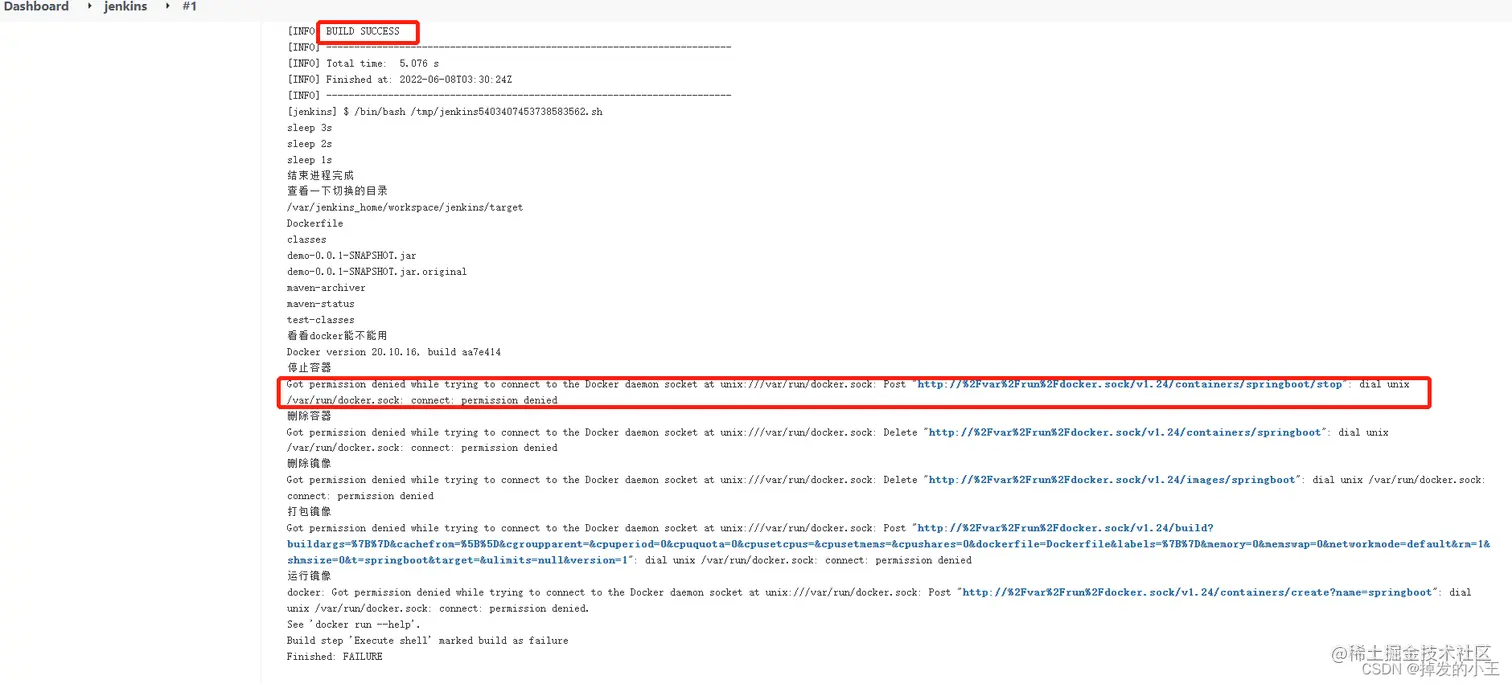1512x684 pixels.
Task: Click the 'sleep 1s' line
Action: (x=309, y=160)
